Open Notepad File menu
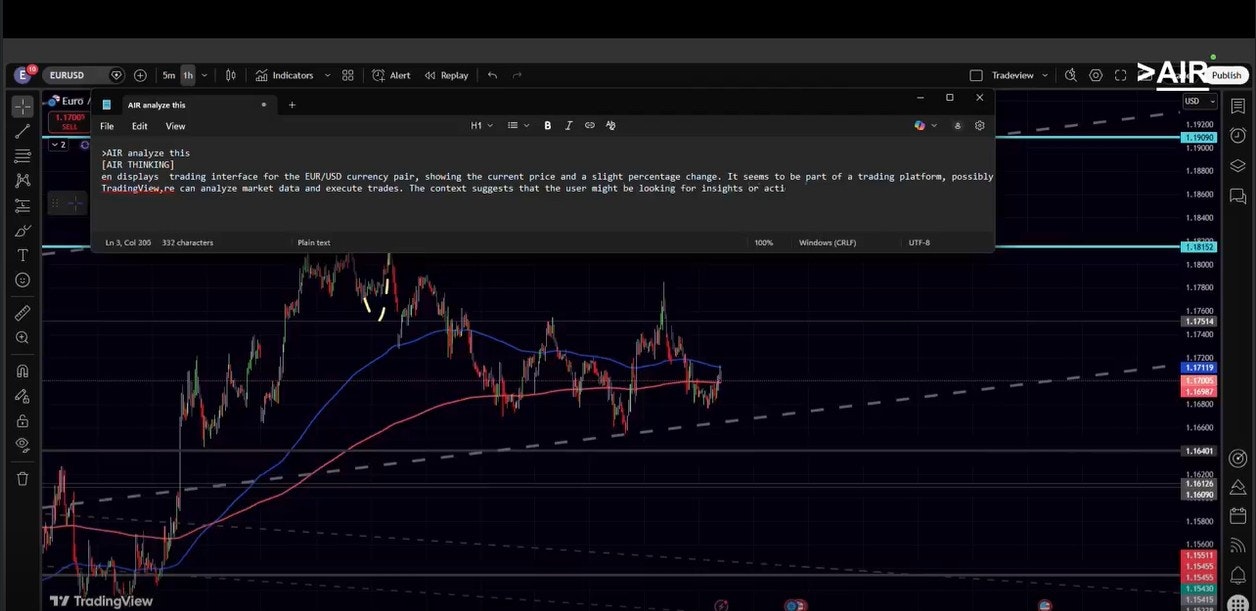 point(107,126)
